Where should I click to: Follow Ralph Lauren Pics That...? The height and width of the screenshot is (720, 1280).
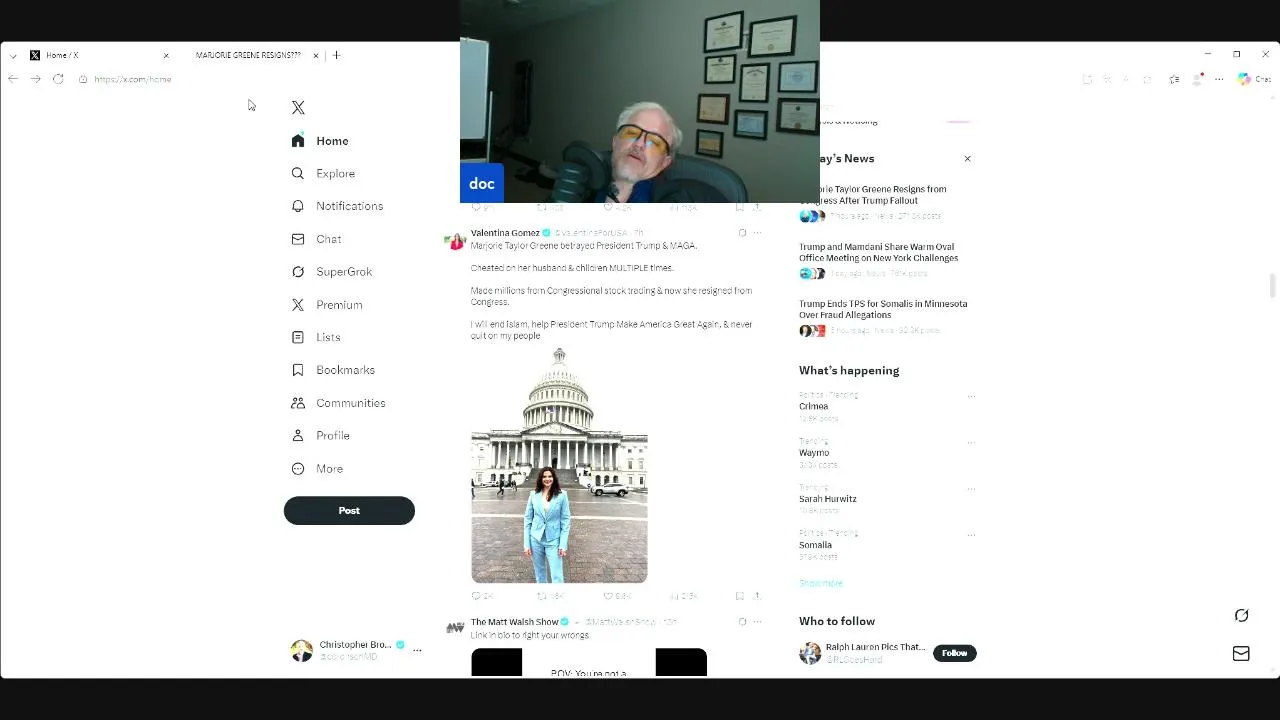[954, 653]
